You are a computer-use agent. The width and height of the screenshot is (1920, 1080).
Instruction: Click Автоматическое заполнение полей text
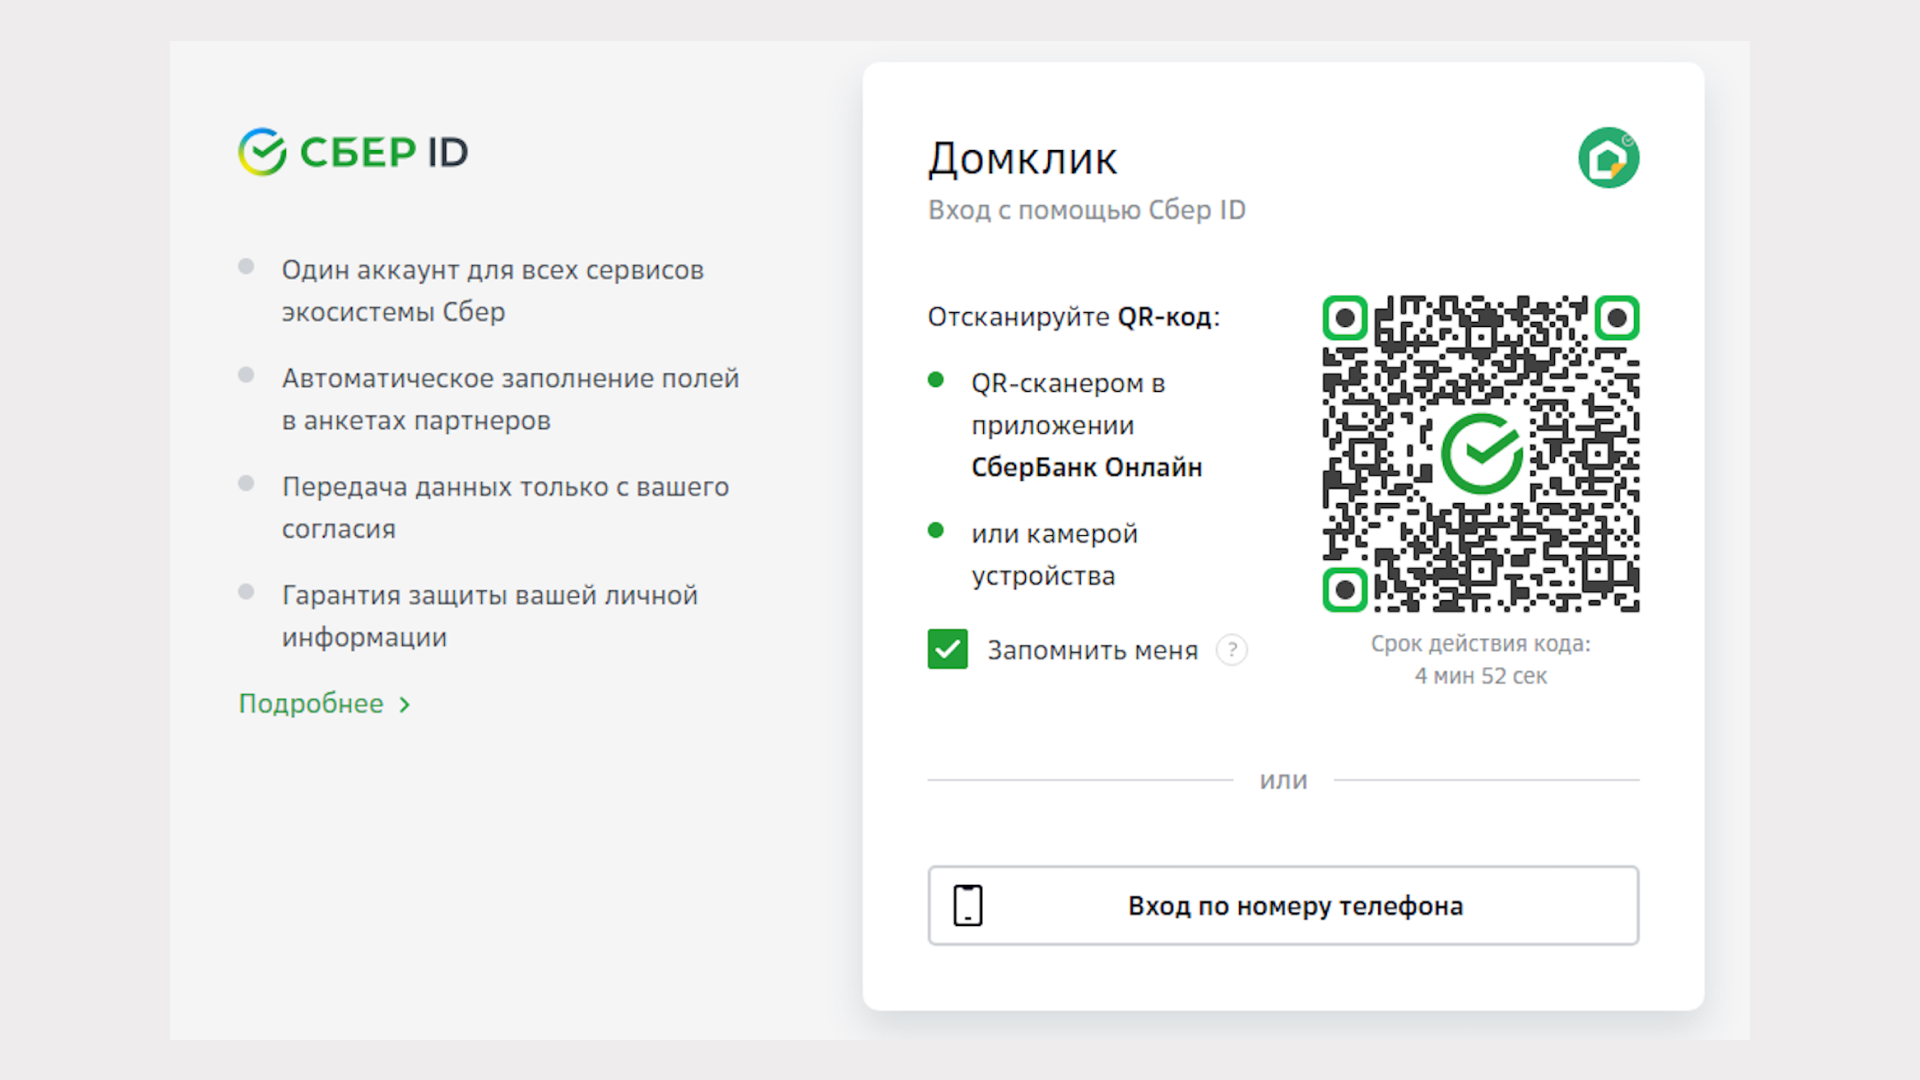point(511,399)
